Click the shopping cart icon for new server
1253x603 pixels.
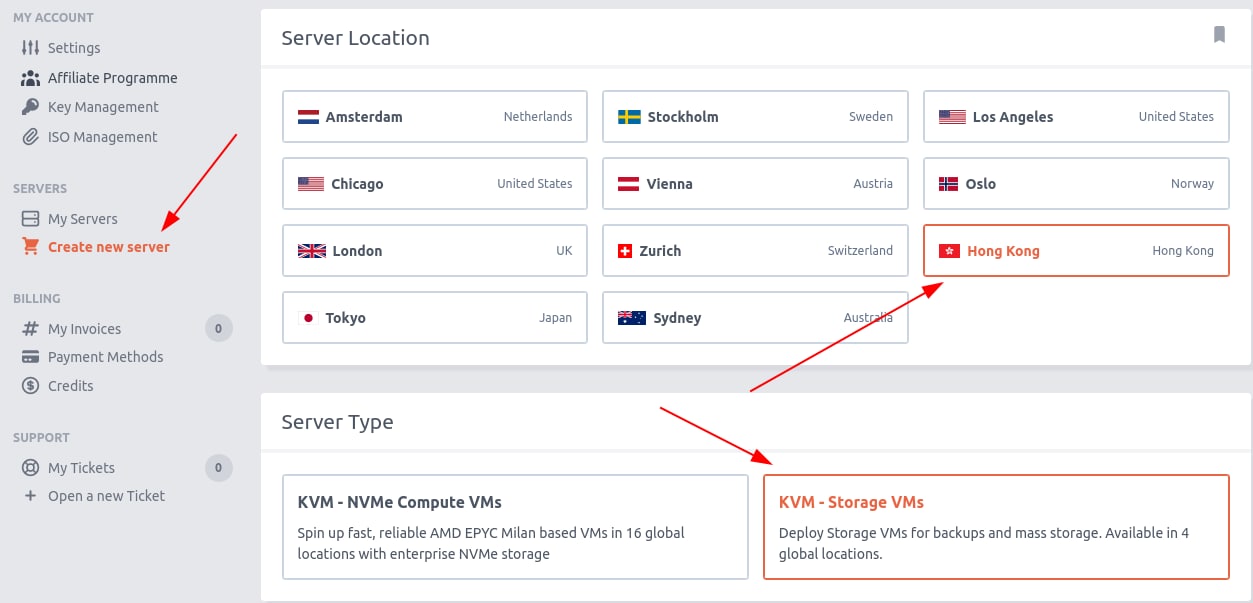(30, 247)
